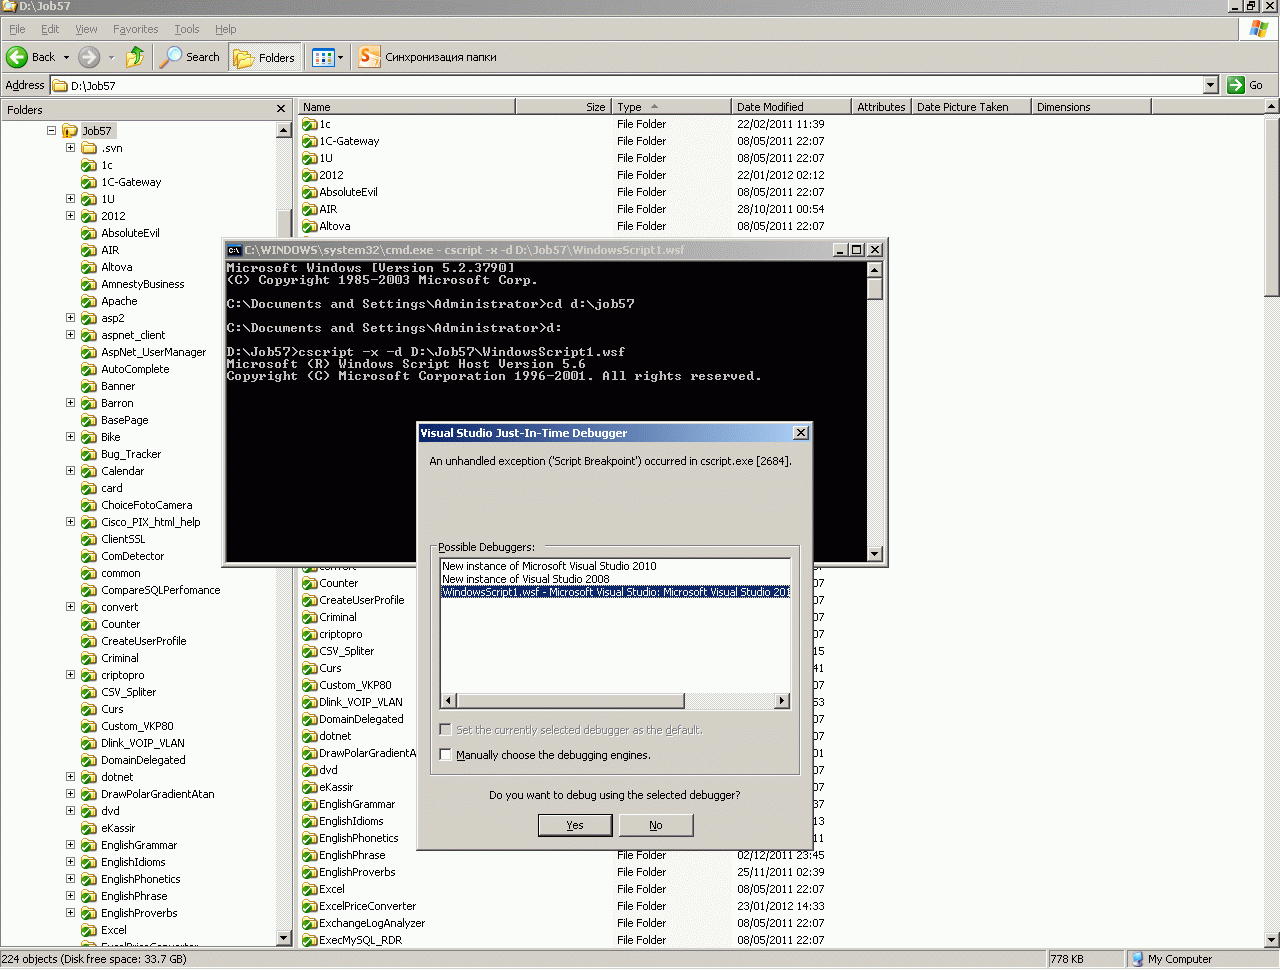
Task: Open the File menu
Action: (x=17, y=29)
